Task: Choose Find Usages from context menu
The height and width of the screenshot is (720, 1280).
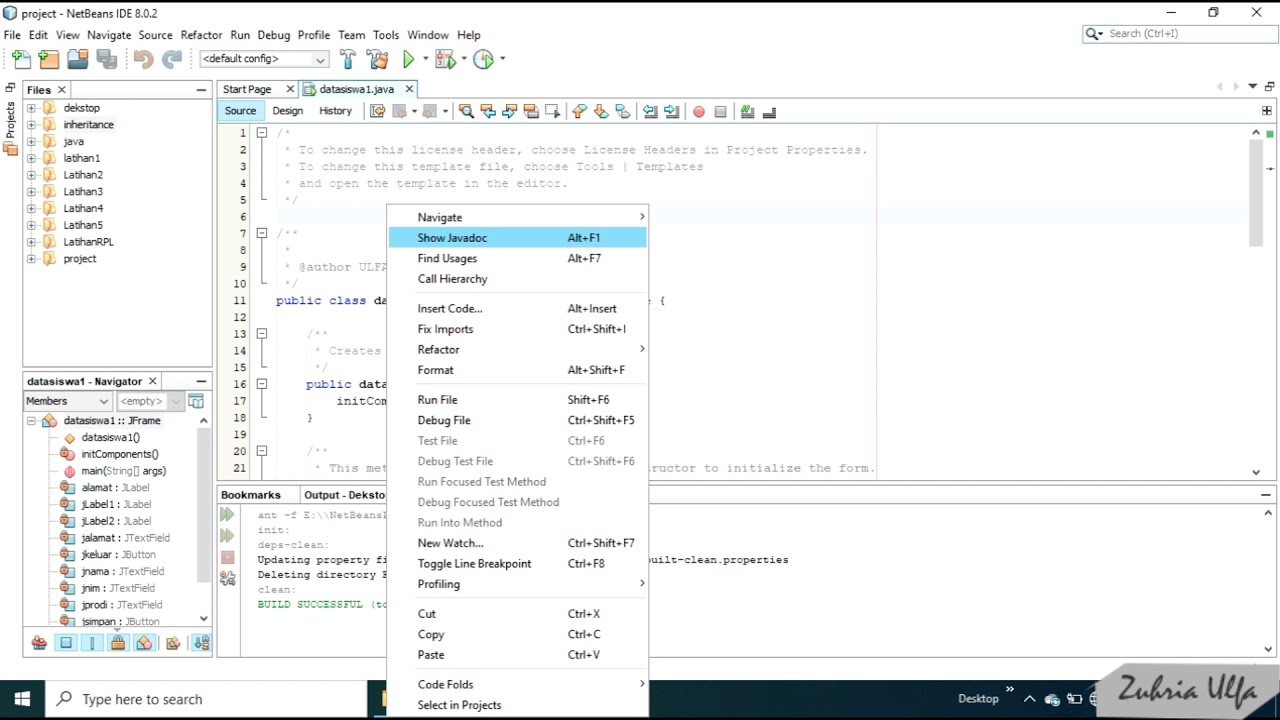Action: coord(518,258)
